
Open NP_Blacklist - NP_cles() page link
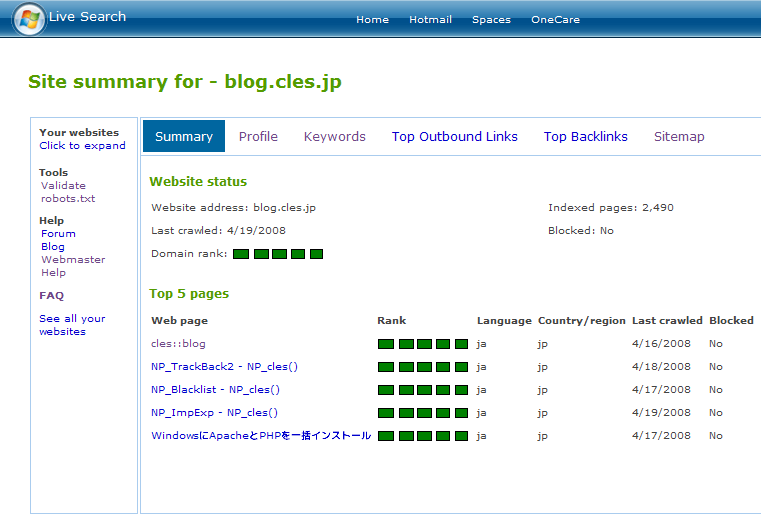pyautogui.click(x=215, y=390)
